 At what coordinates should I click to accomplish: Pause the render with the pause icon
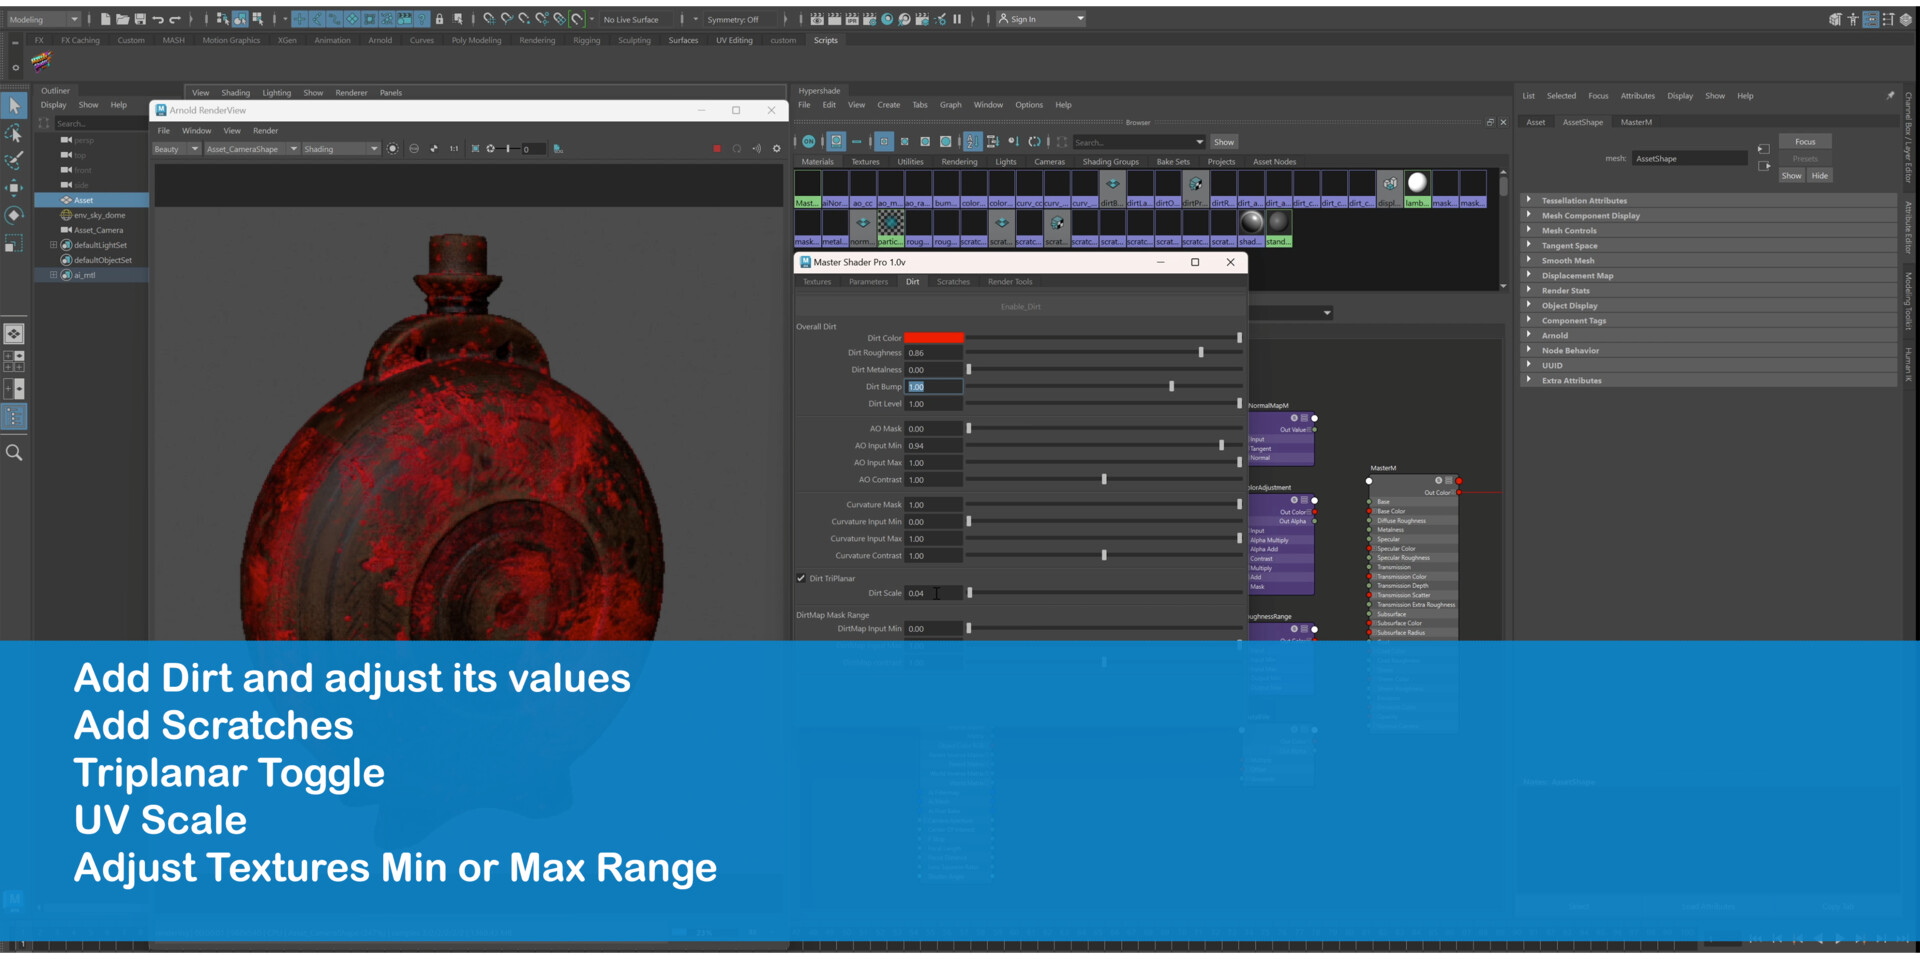coord(957,18)
